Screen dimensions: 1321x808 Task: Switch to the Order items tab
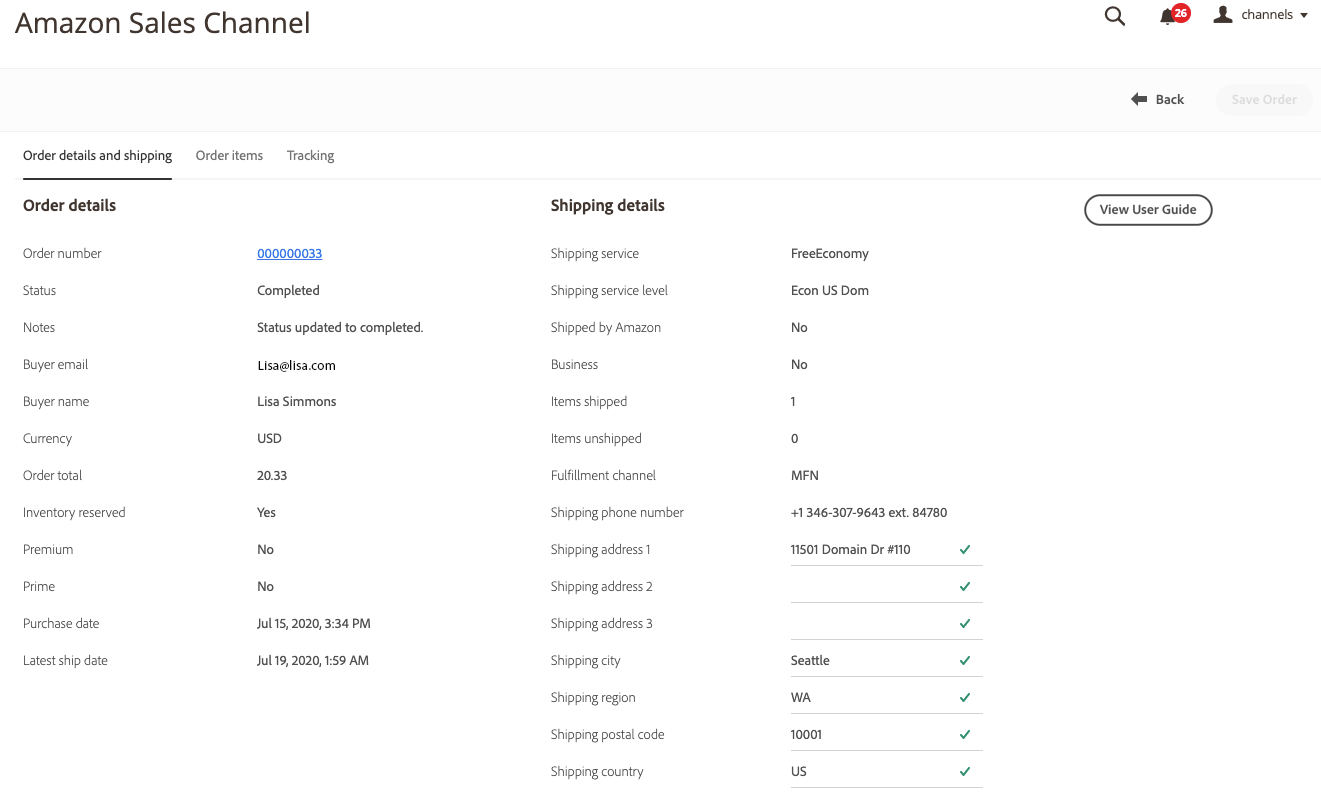(229, 156)
